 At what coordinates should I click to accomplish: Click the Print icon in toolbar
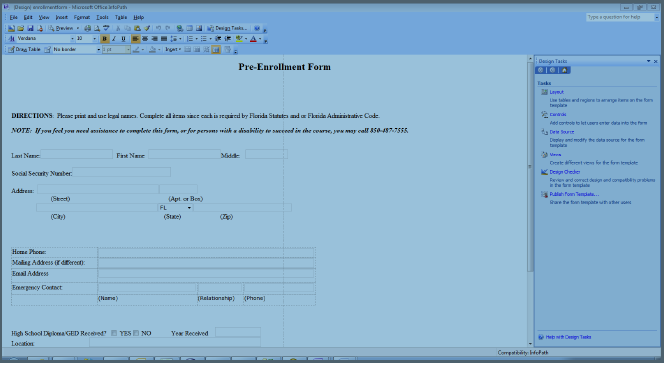pyautogui.click(x=87, y=29)
